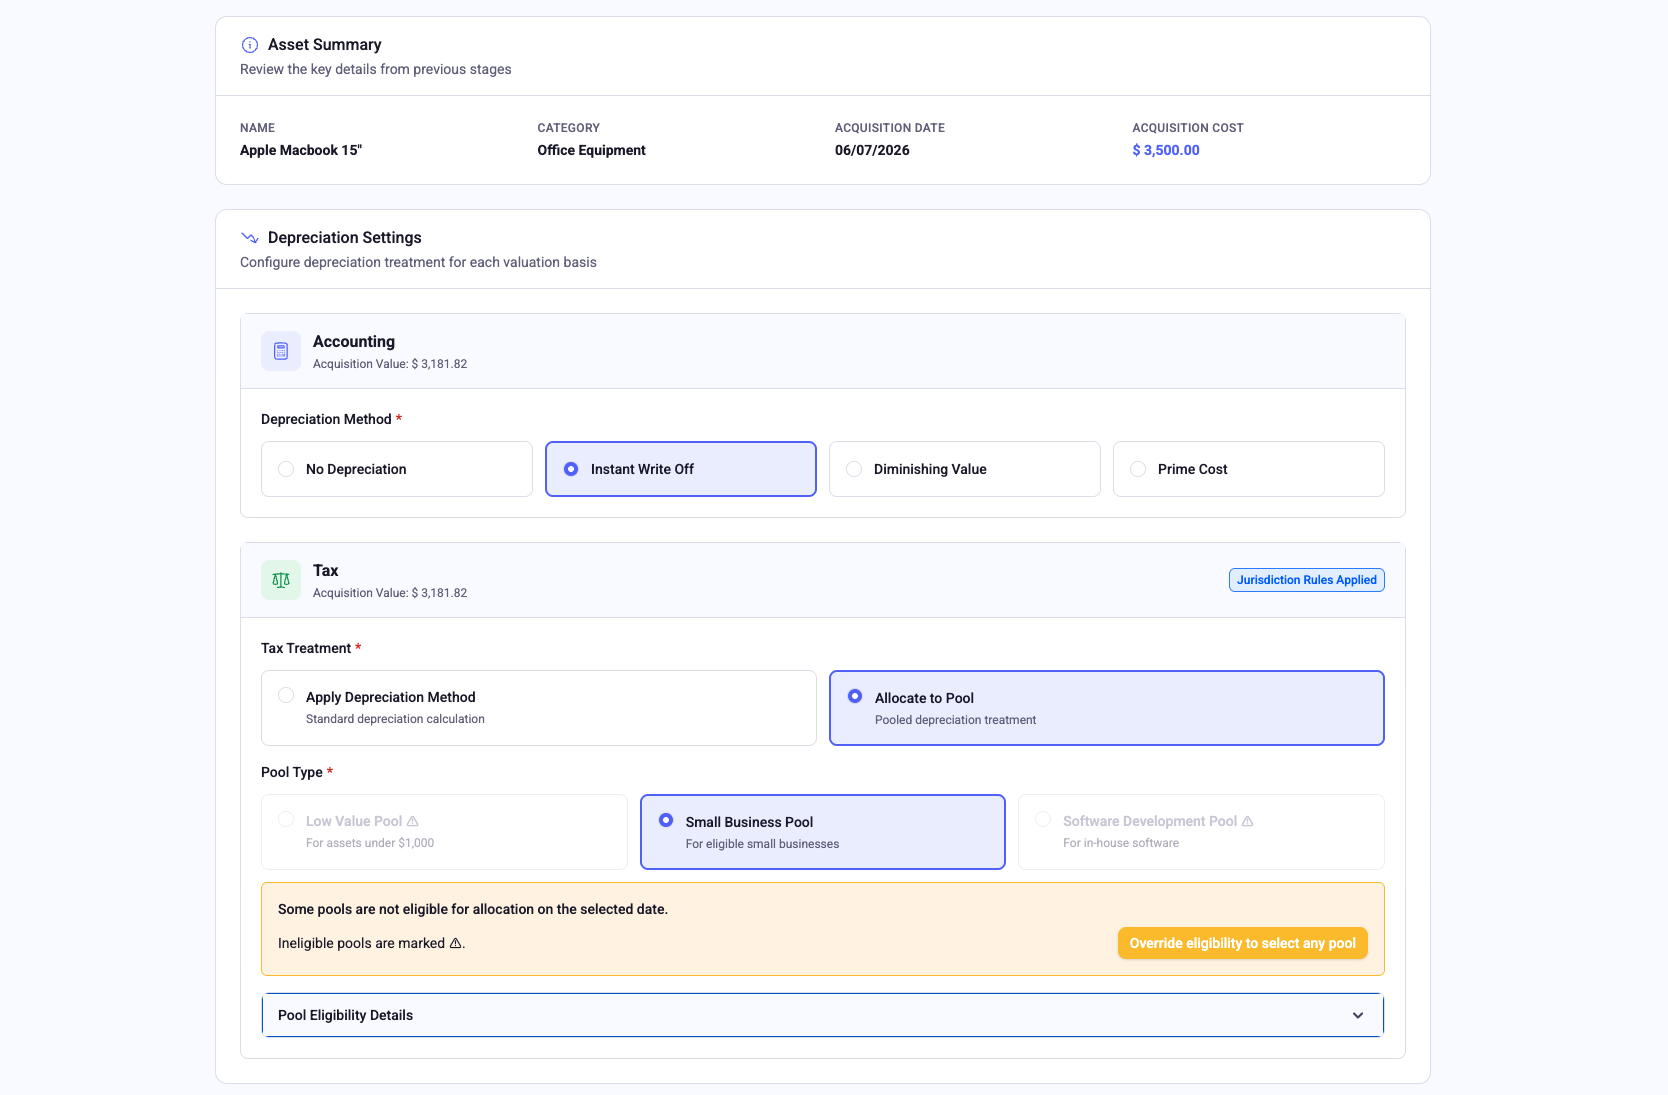1668x1095 pixels.
Task: Click Accounting Acquisition Value $ 3,181.82 text
Action: point(390,364)
